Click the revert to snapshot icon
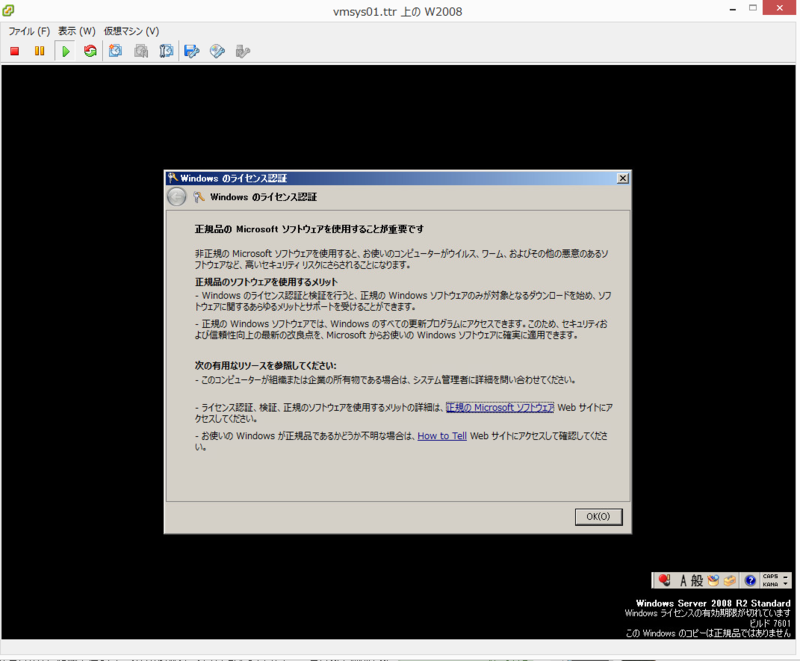This screenshot has width=800, height=661. 141,51
